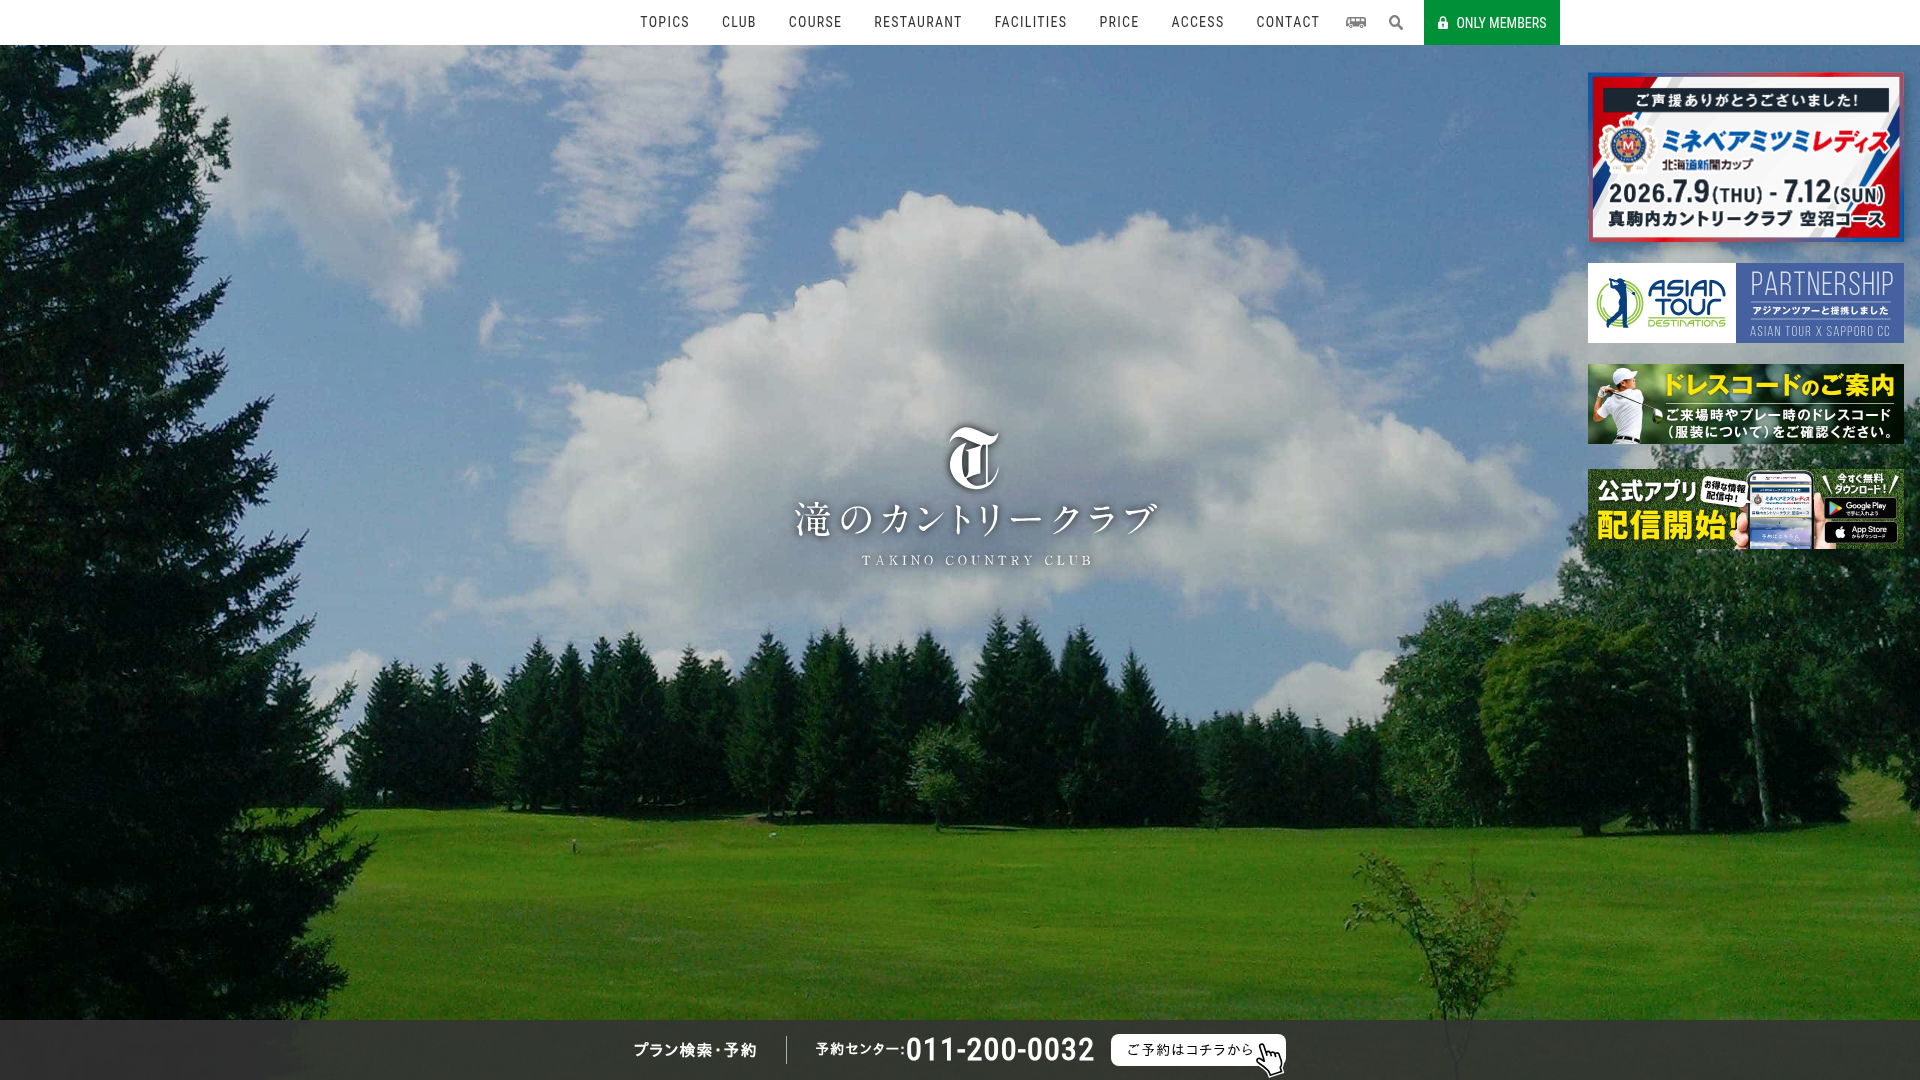This screenshot has width=1920, height=1080.
Task: Click the 予約センター label in footer
Action: (858, 1049)
